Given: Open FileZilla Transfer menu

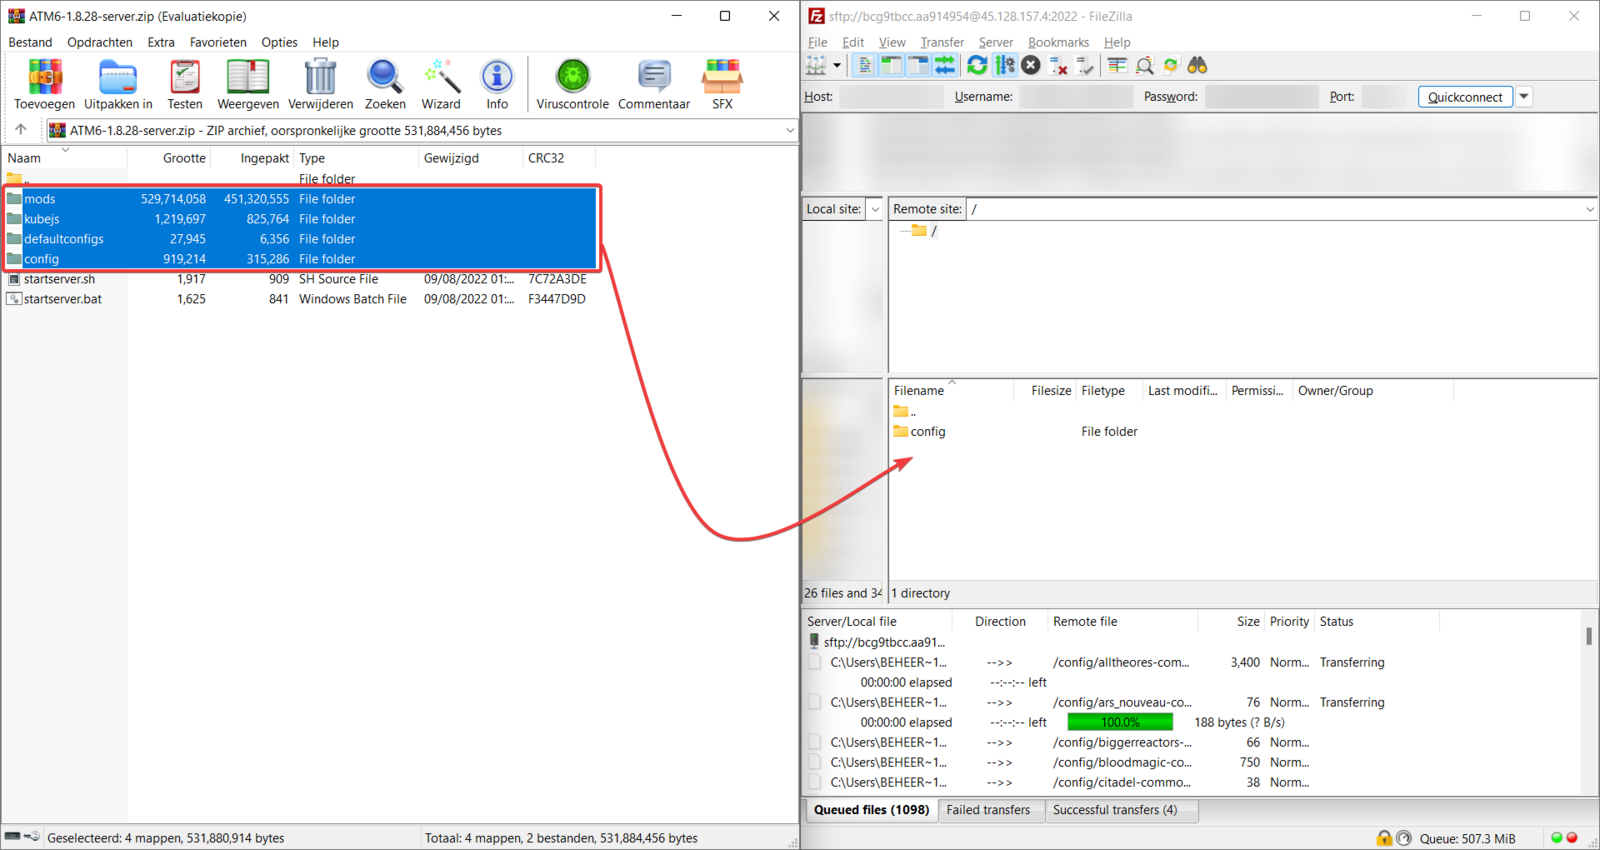Looking at the screenshot, I should coord(942,42).
